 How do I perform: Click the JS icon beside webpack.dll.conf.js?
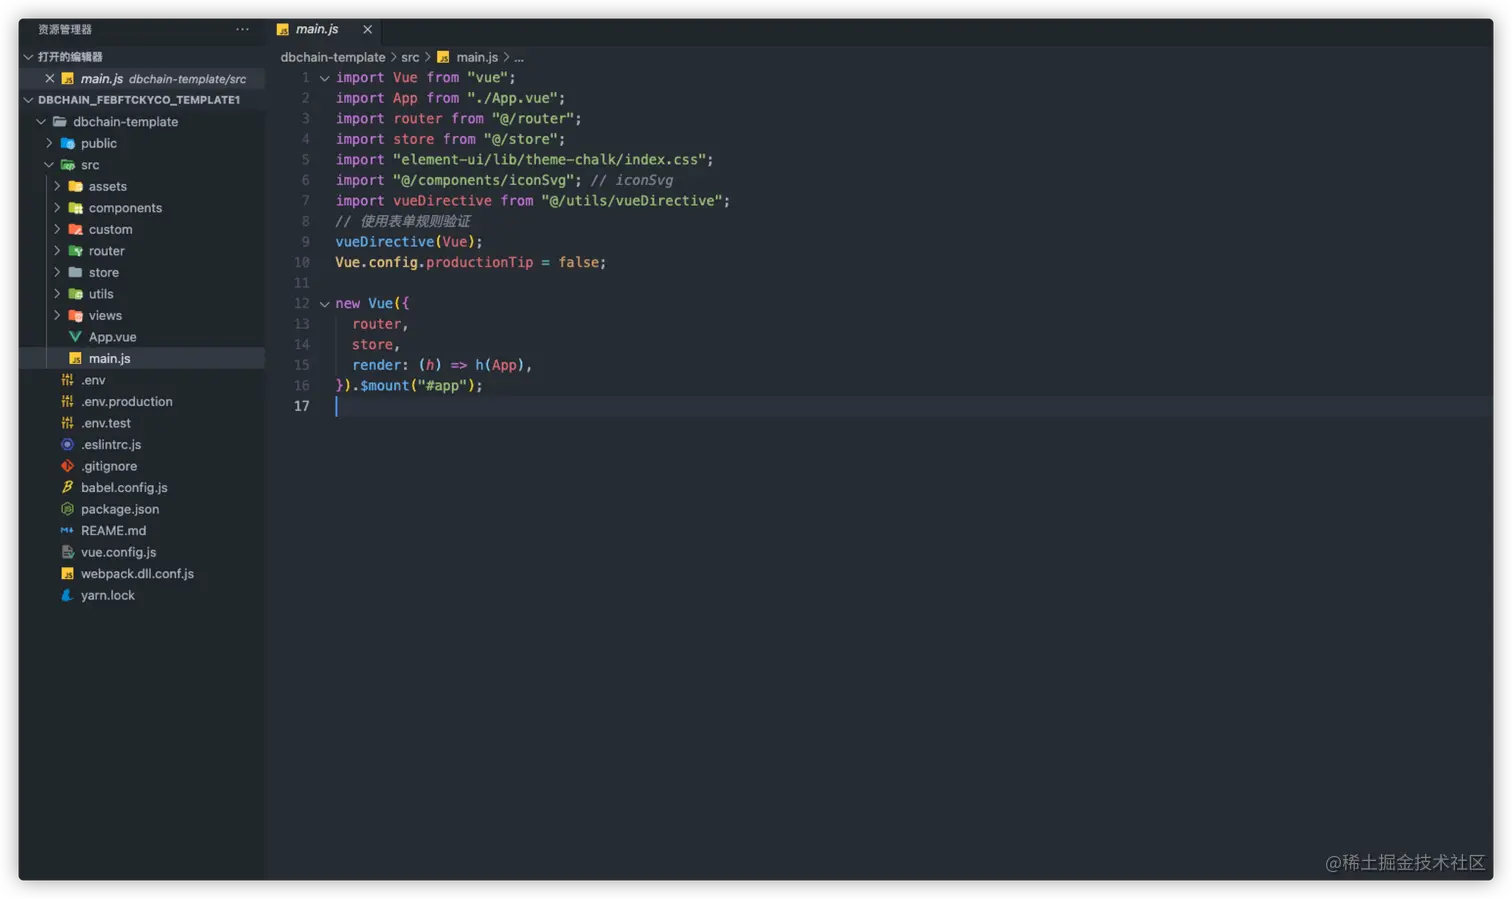[x=67, y=573]
